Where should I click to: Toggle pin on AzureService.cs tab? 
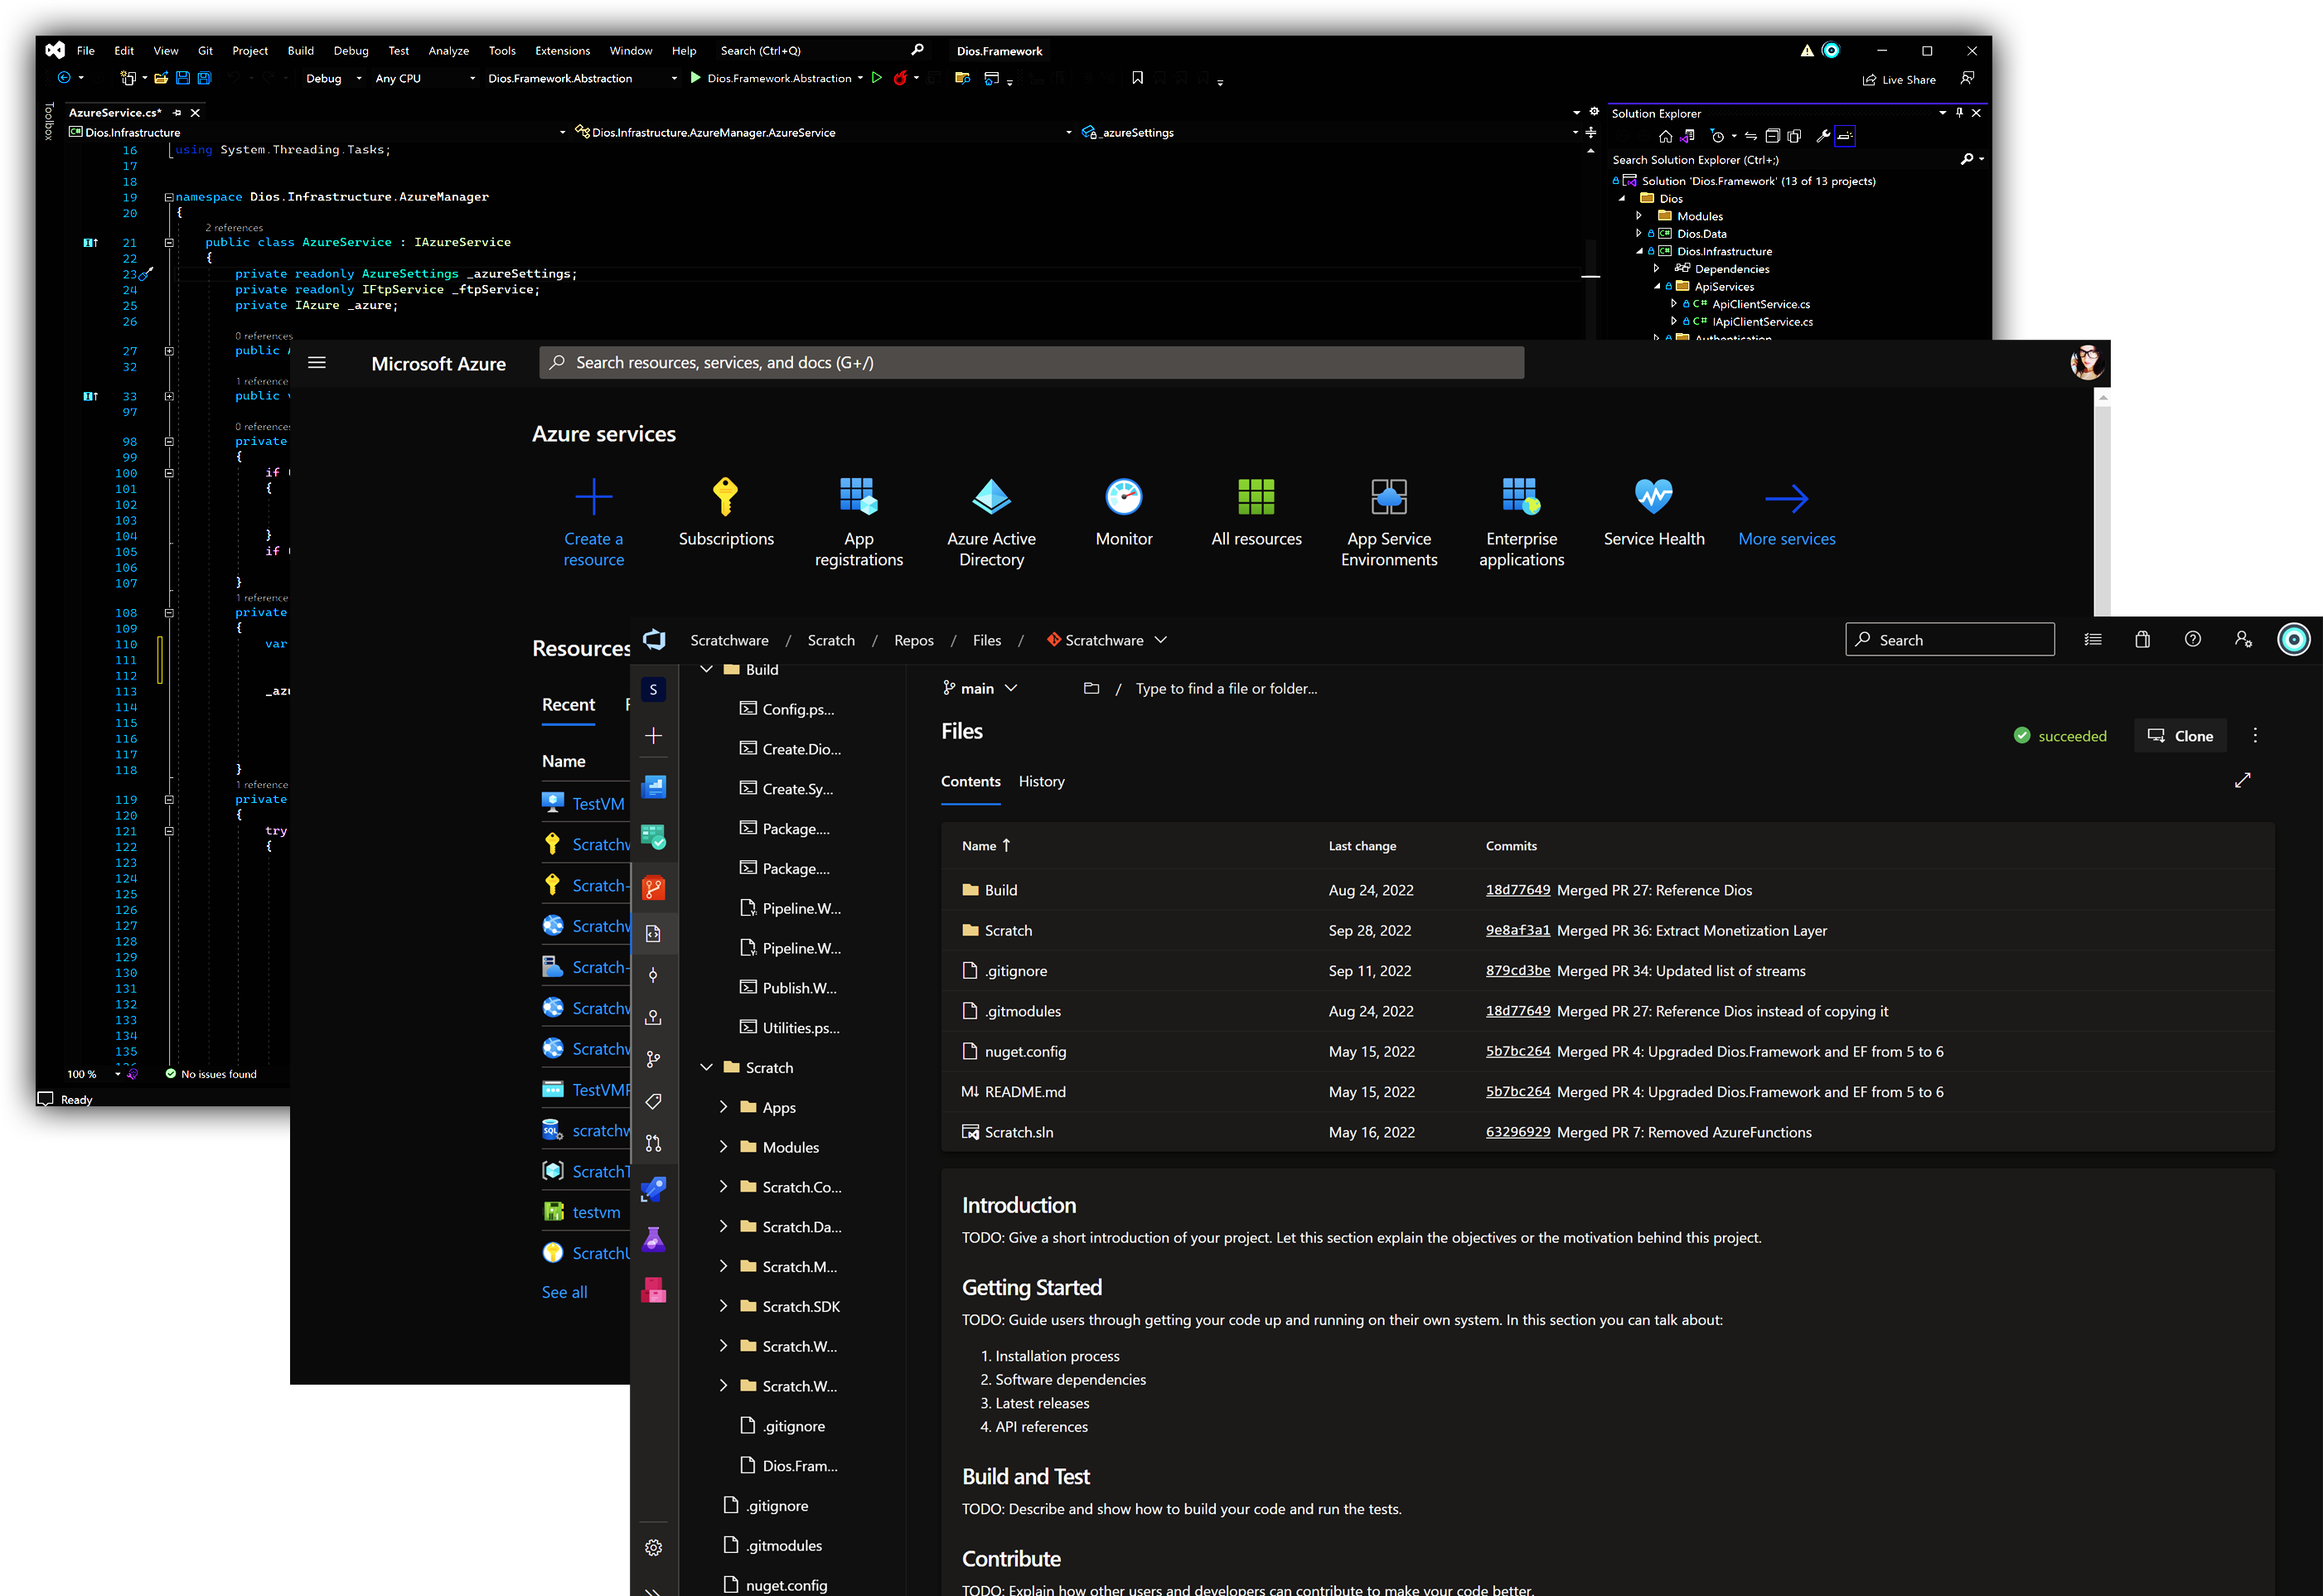pyautogui.click(x=177, y=113)
